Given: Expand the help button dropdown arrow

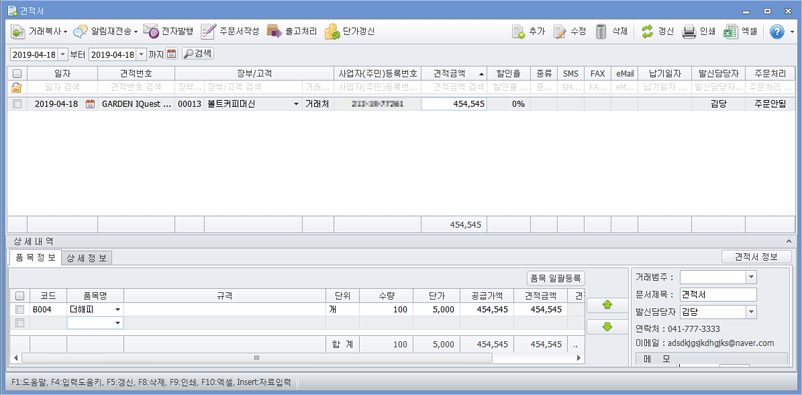Looking at the screenshot, I should 792,32.
